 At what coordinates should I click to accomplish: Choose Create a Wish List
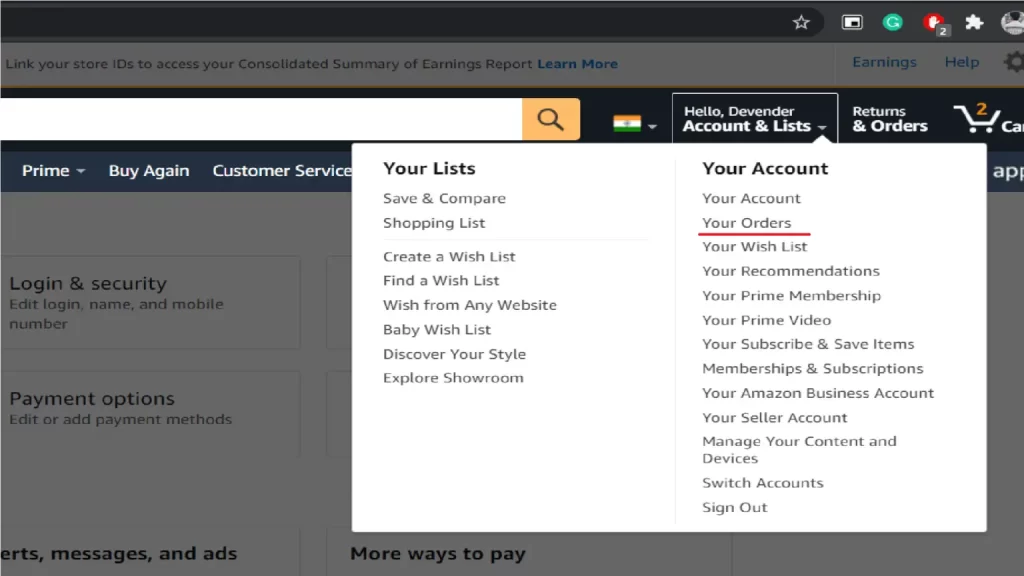[x=449, y=256]
